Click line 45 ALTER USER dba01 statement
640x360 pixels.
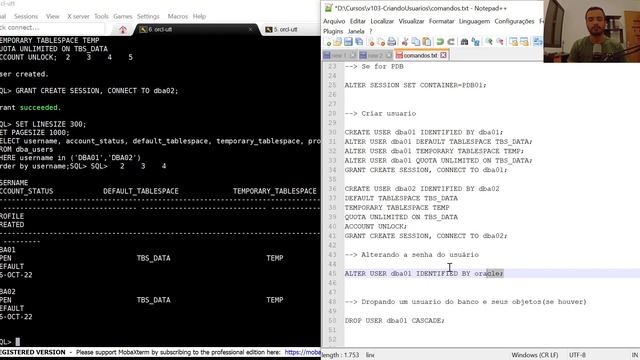(424, 273)
